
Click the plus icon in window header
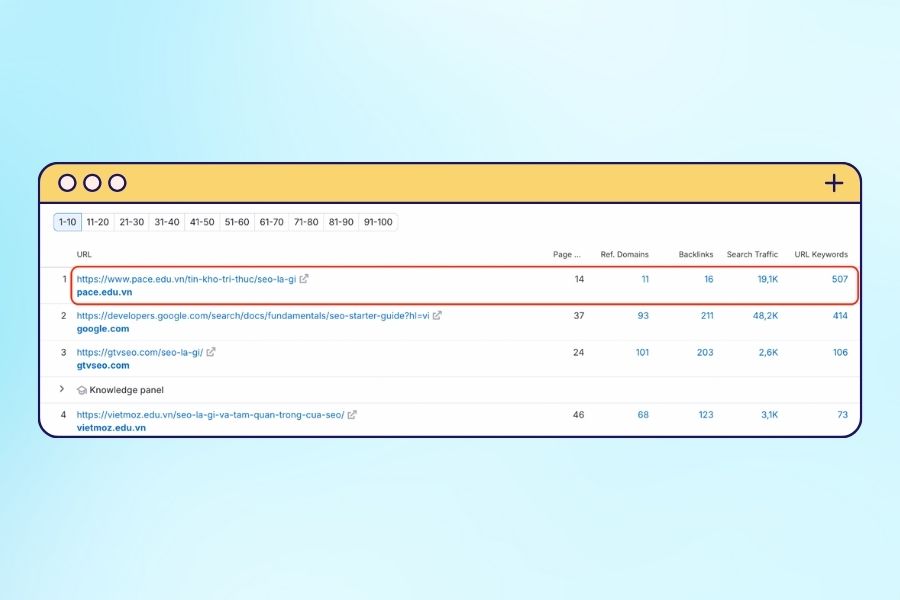tap(834, 183)
